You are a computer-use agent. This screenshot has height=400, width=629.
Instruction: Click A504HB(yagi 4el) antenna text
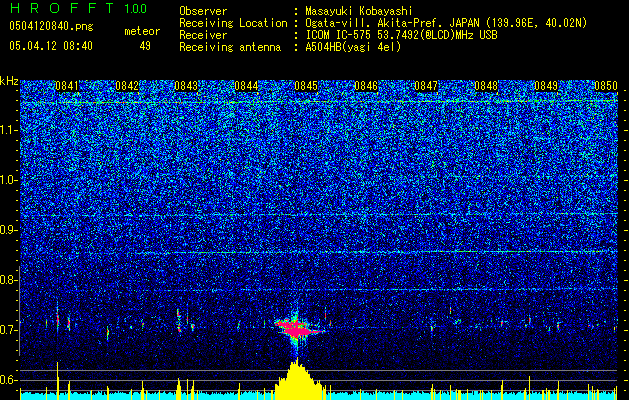(x=353, y=47)
